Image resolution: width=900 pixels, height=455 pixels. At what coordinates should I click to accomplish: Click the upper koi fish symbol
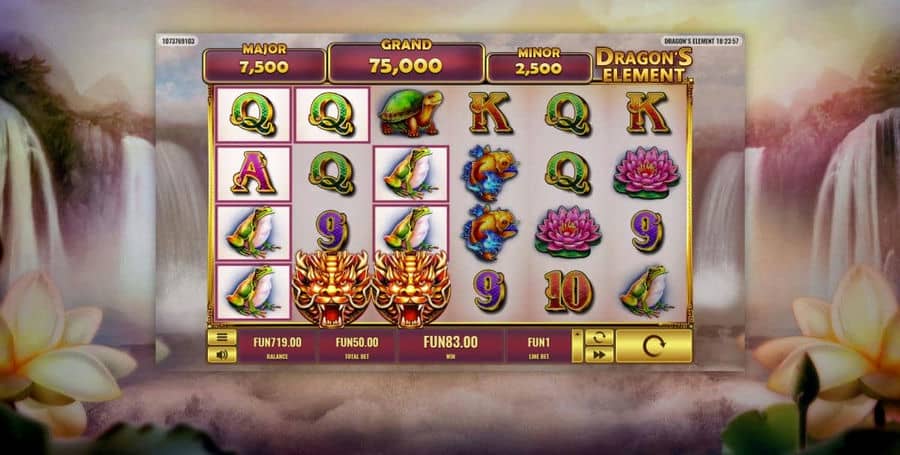[x=489, y=173]
